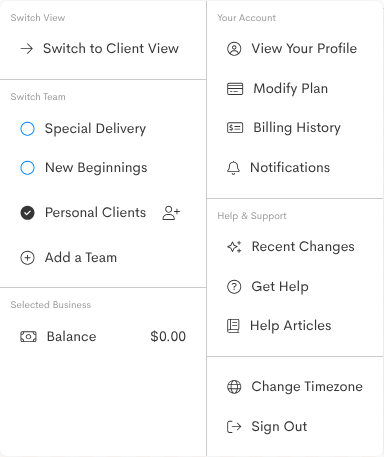Click the sign out arrow icon

click(x=234, y=426)
